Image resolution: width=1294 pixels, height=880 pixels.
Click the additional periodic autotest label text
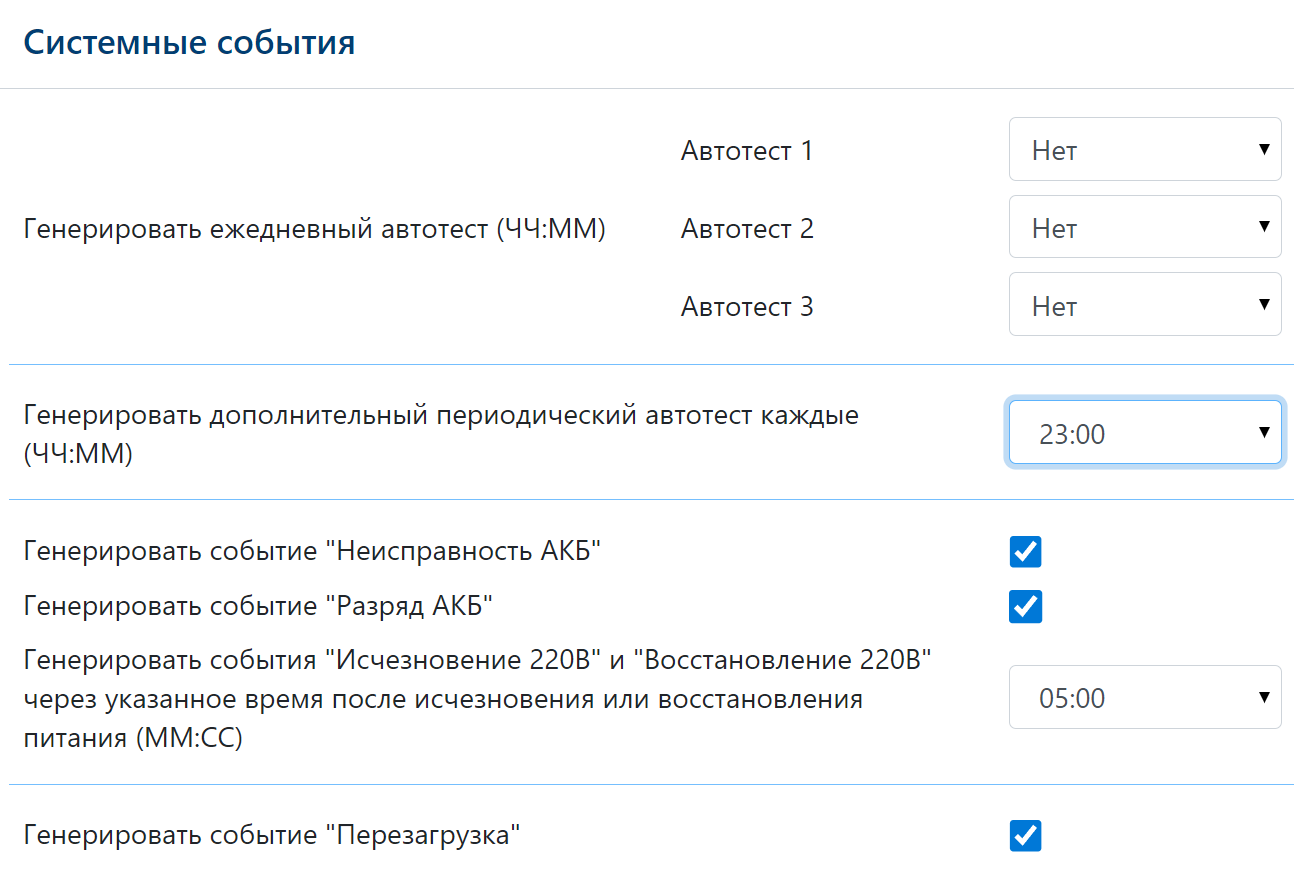pyautogui.click(x=440, y=415)
